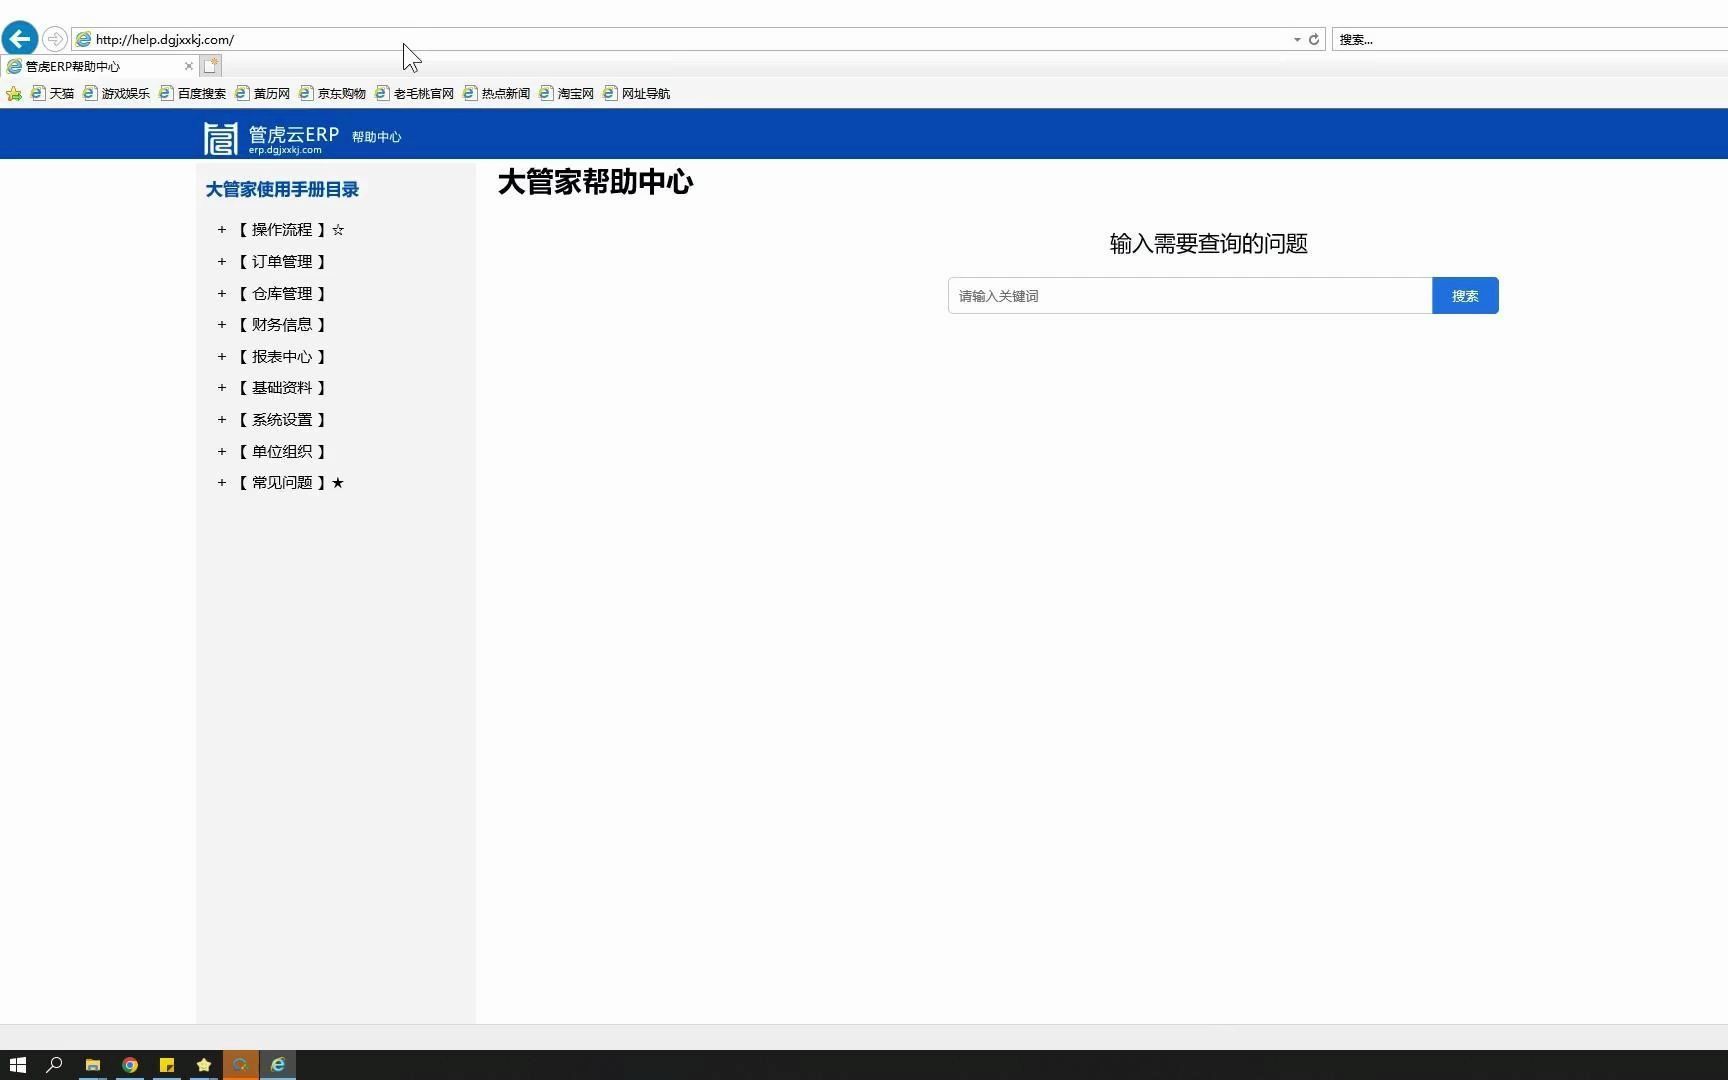Viewport: 1728px width, 1080px height.
Task: Click the back navigation arrow
Action: [19, 38]
